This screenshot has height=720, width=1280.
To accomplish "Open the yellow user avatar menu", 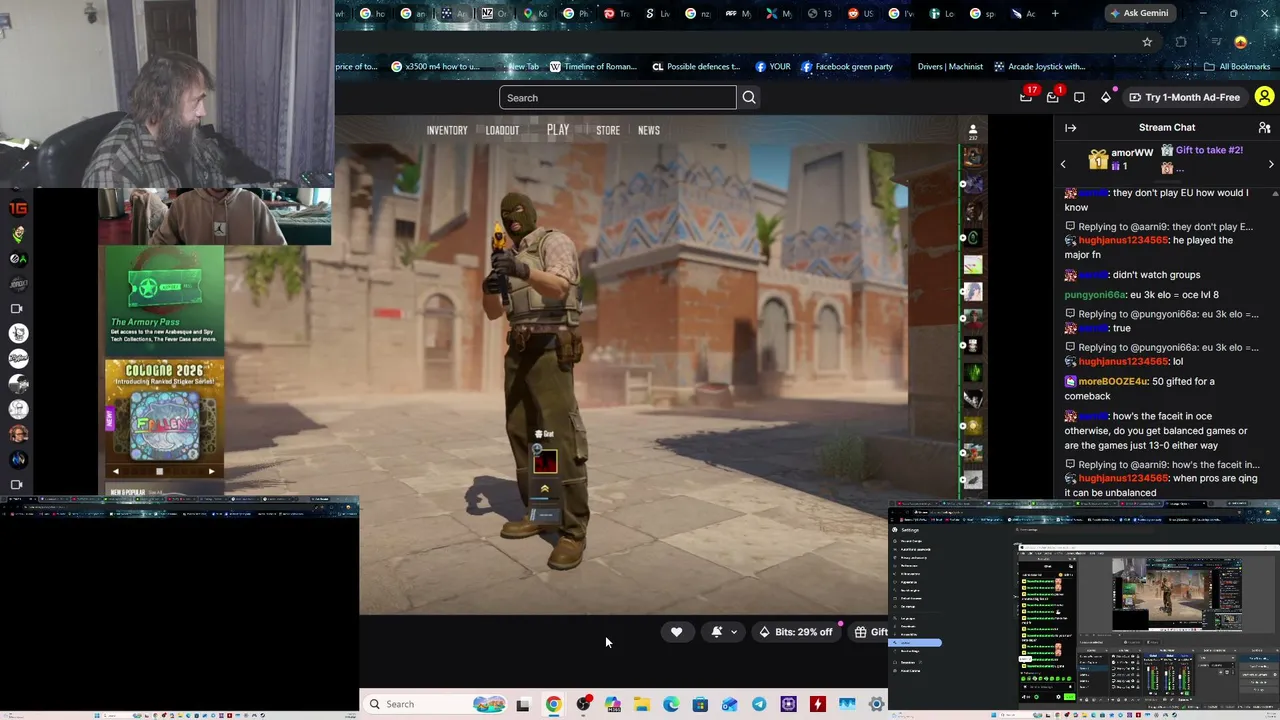I will click(x=1264, y=97).
